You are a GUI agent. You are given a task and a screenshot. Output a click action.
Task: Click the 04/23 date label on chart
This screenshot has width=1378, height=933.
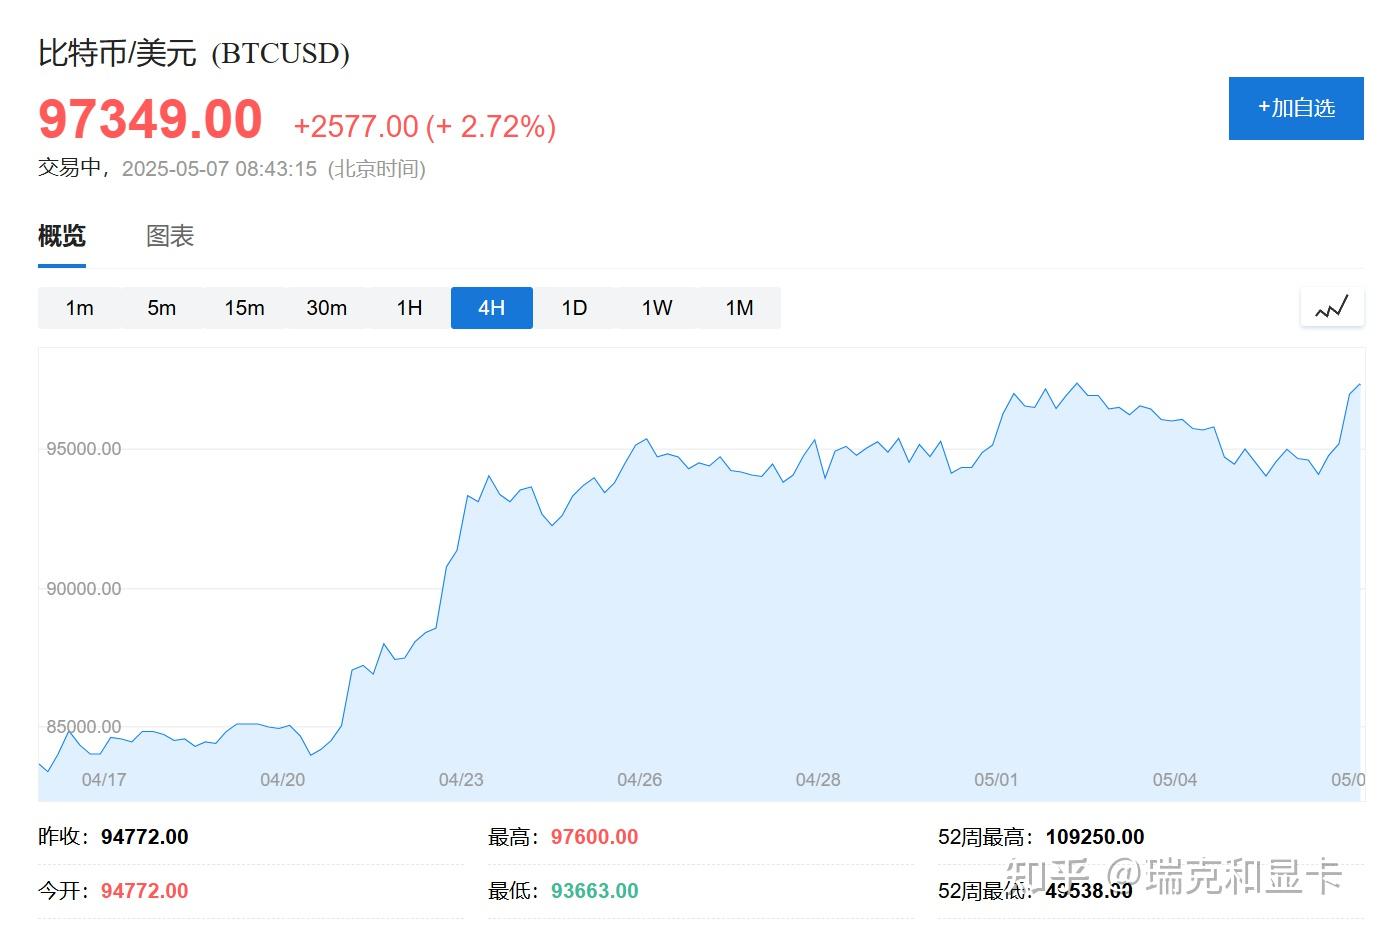(461, 780)
